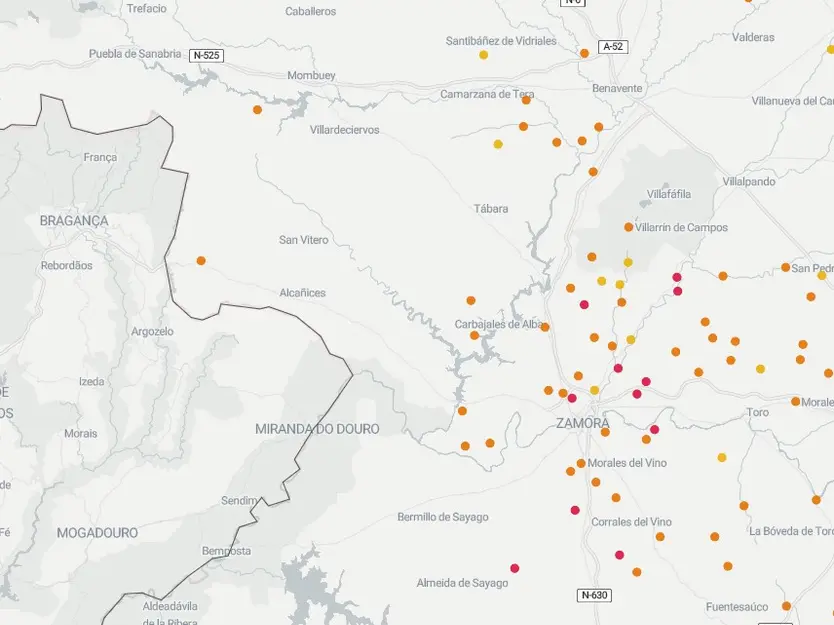Image resolution: width=834 pixels, height=625 pixels.
Task: Click the Trefacio town label
Action: (x=147, y=9)
